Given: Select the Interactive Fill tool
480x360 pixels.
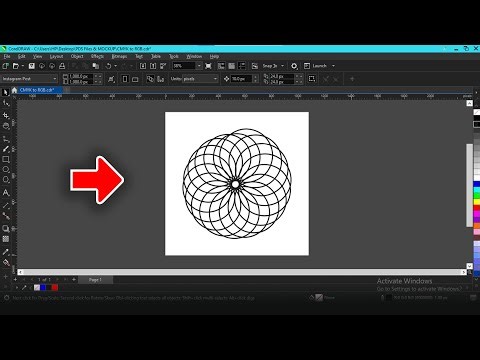Looking at the screenshot, I should point(6,263).
